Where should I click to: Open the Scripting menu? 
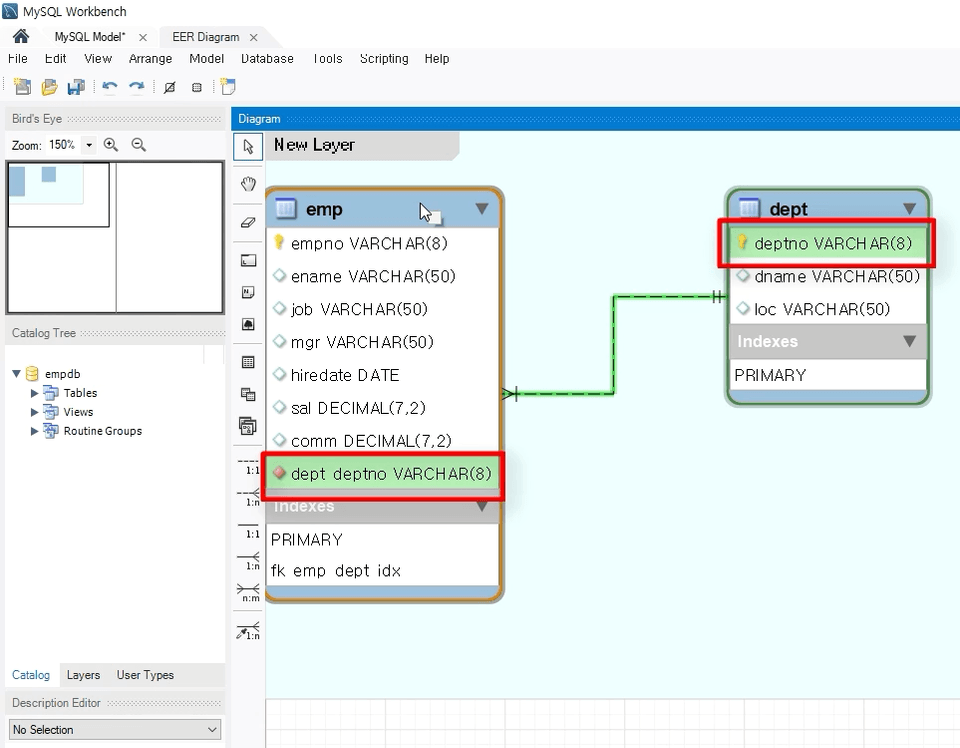point(384,59)
